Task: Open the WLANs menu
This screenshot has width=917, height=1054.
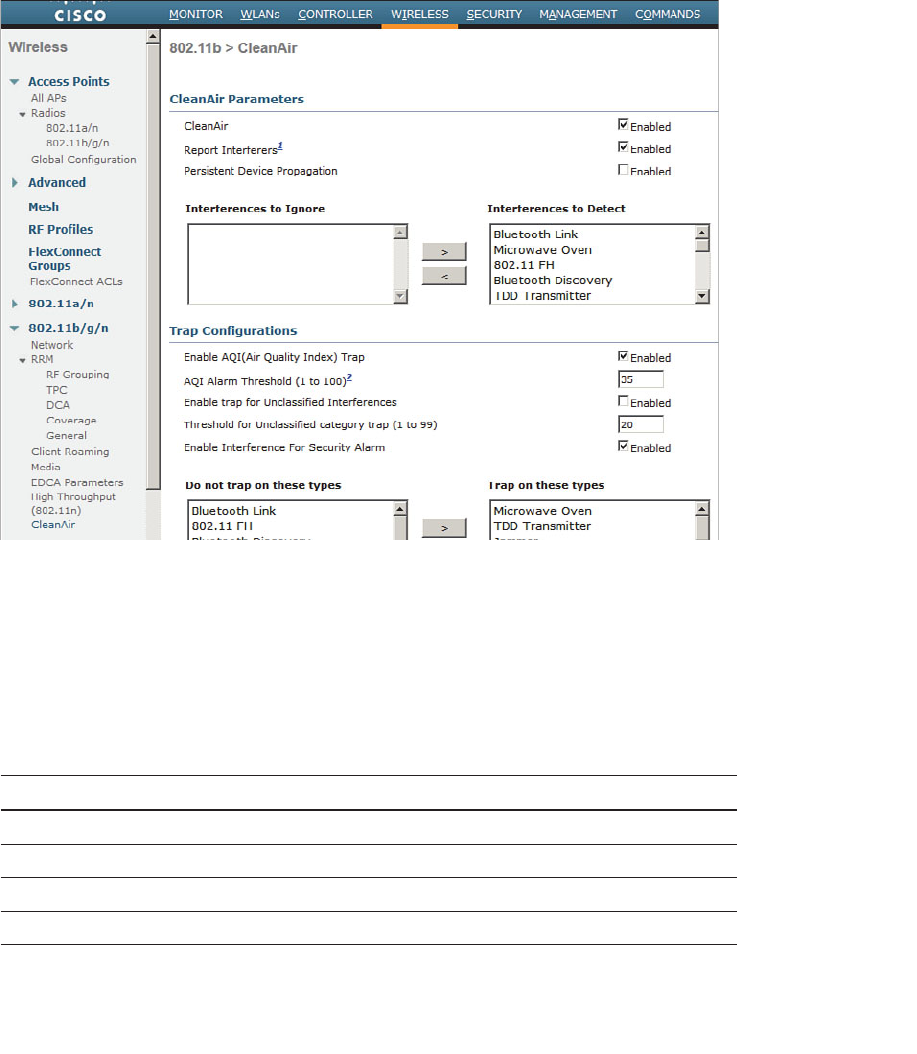Action: [x=260, y=14]
